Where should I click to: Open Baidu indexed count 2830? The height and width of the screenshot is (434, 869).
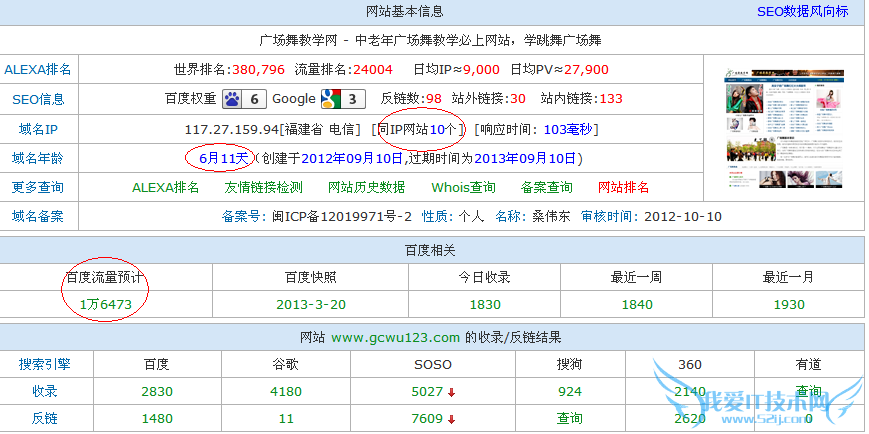pyautogui.click(x=157, y=391)
